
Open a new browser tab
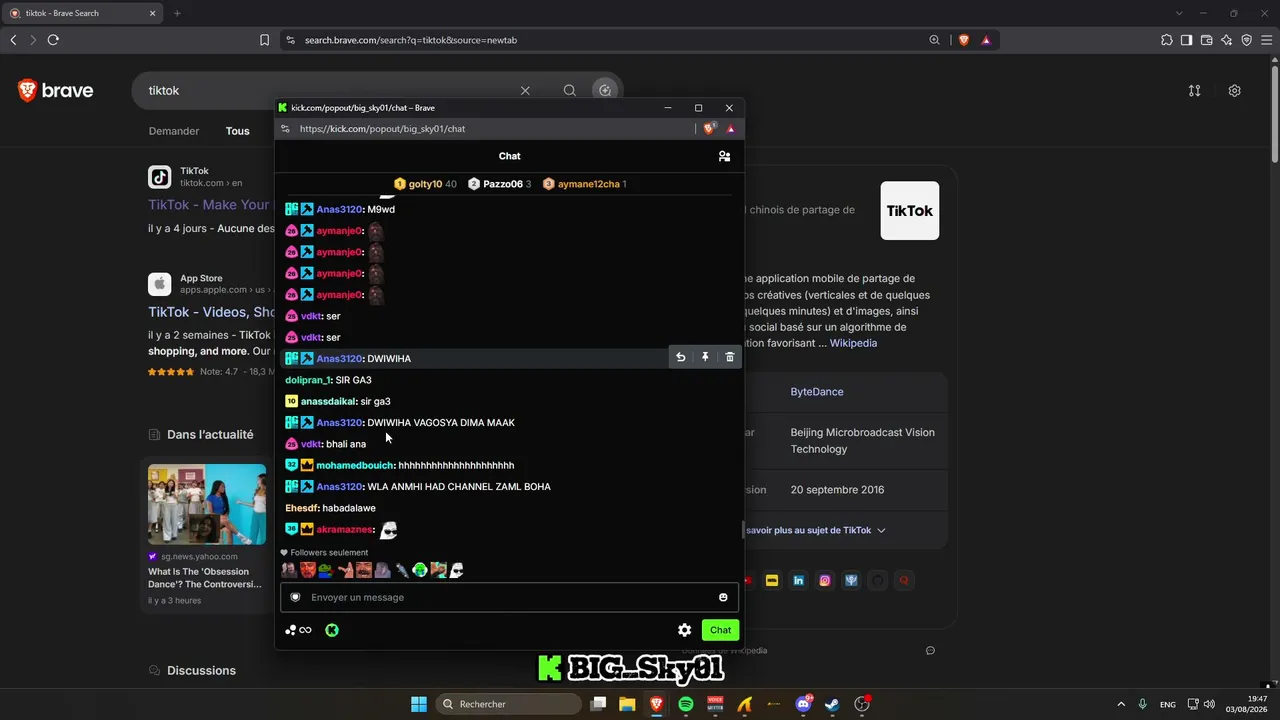click(177, 13)
